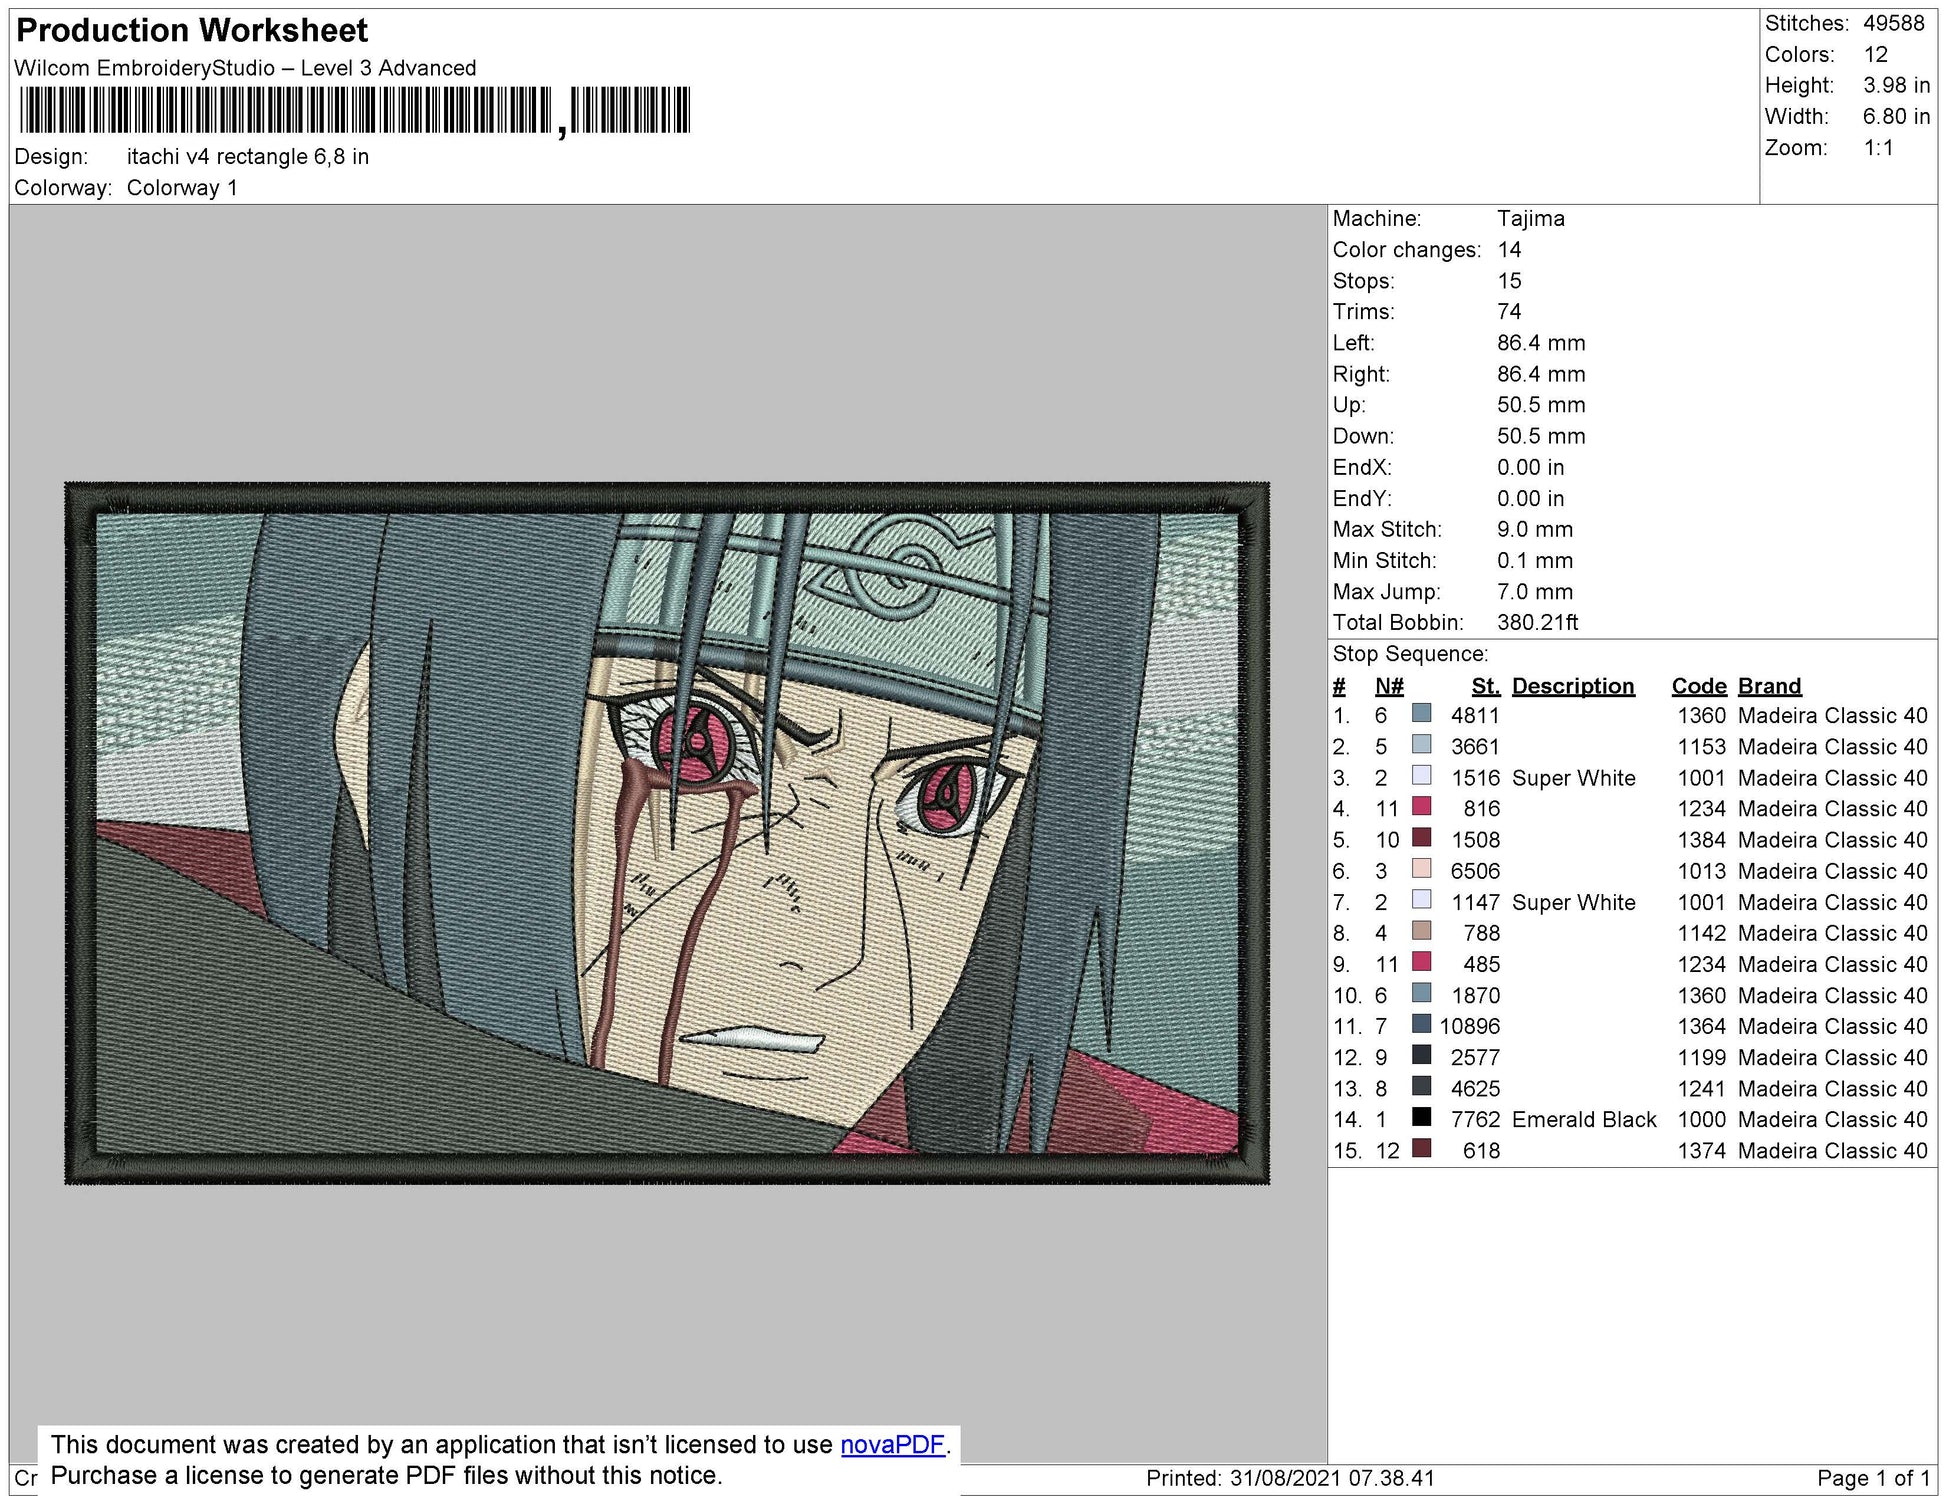Click the Machine value Tajima

[x=1530, y=219]
